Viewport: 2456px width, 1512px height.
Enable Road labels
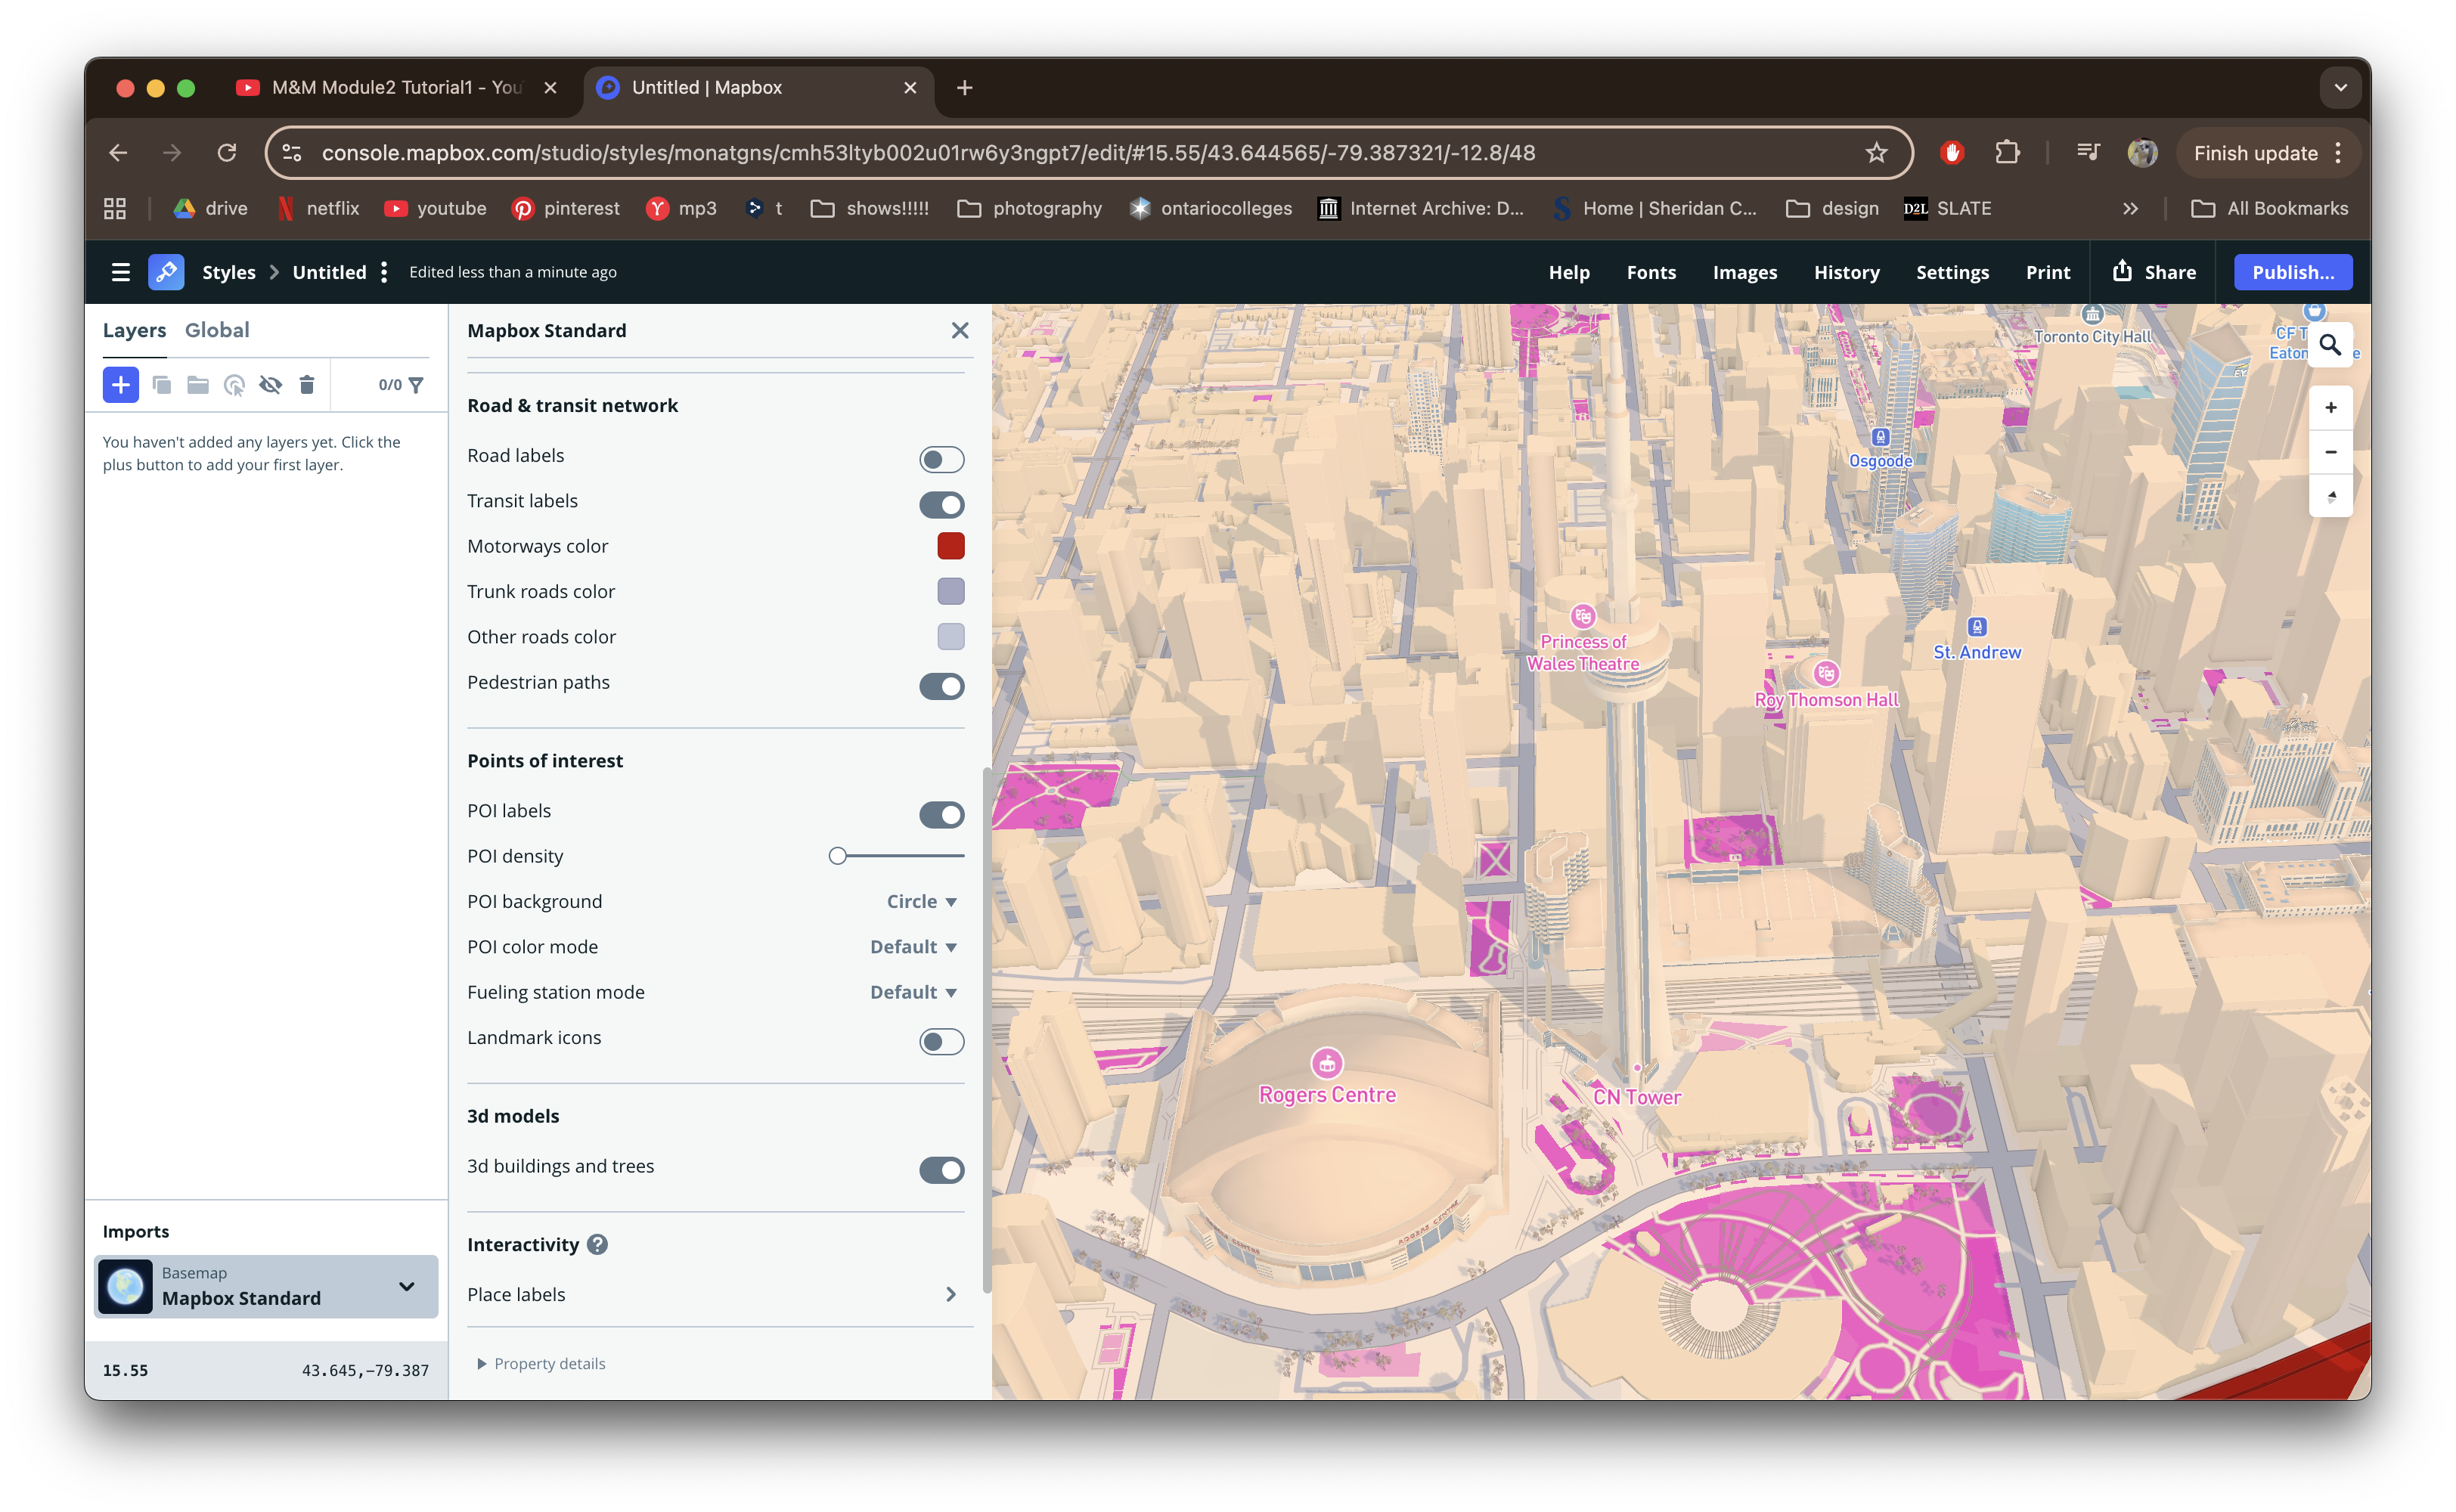coord(941,459)
